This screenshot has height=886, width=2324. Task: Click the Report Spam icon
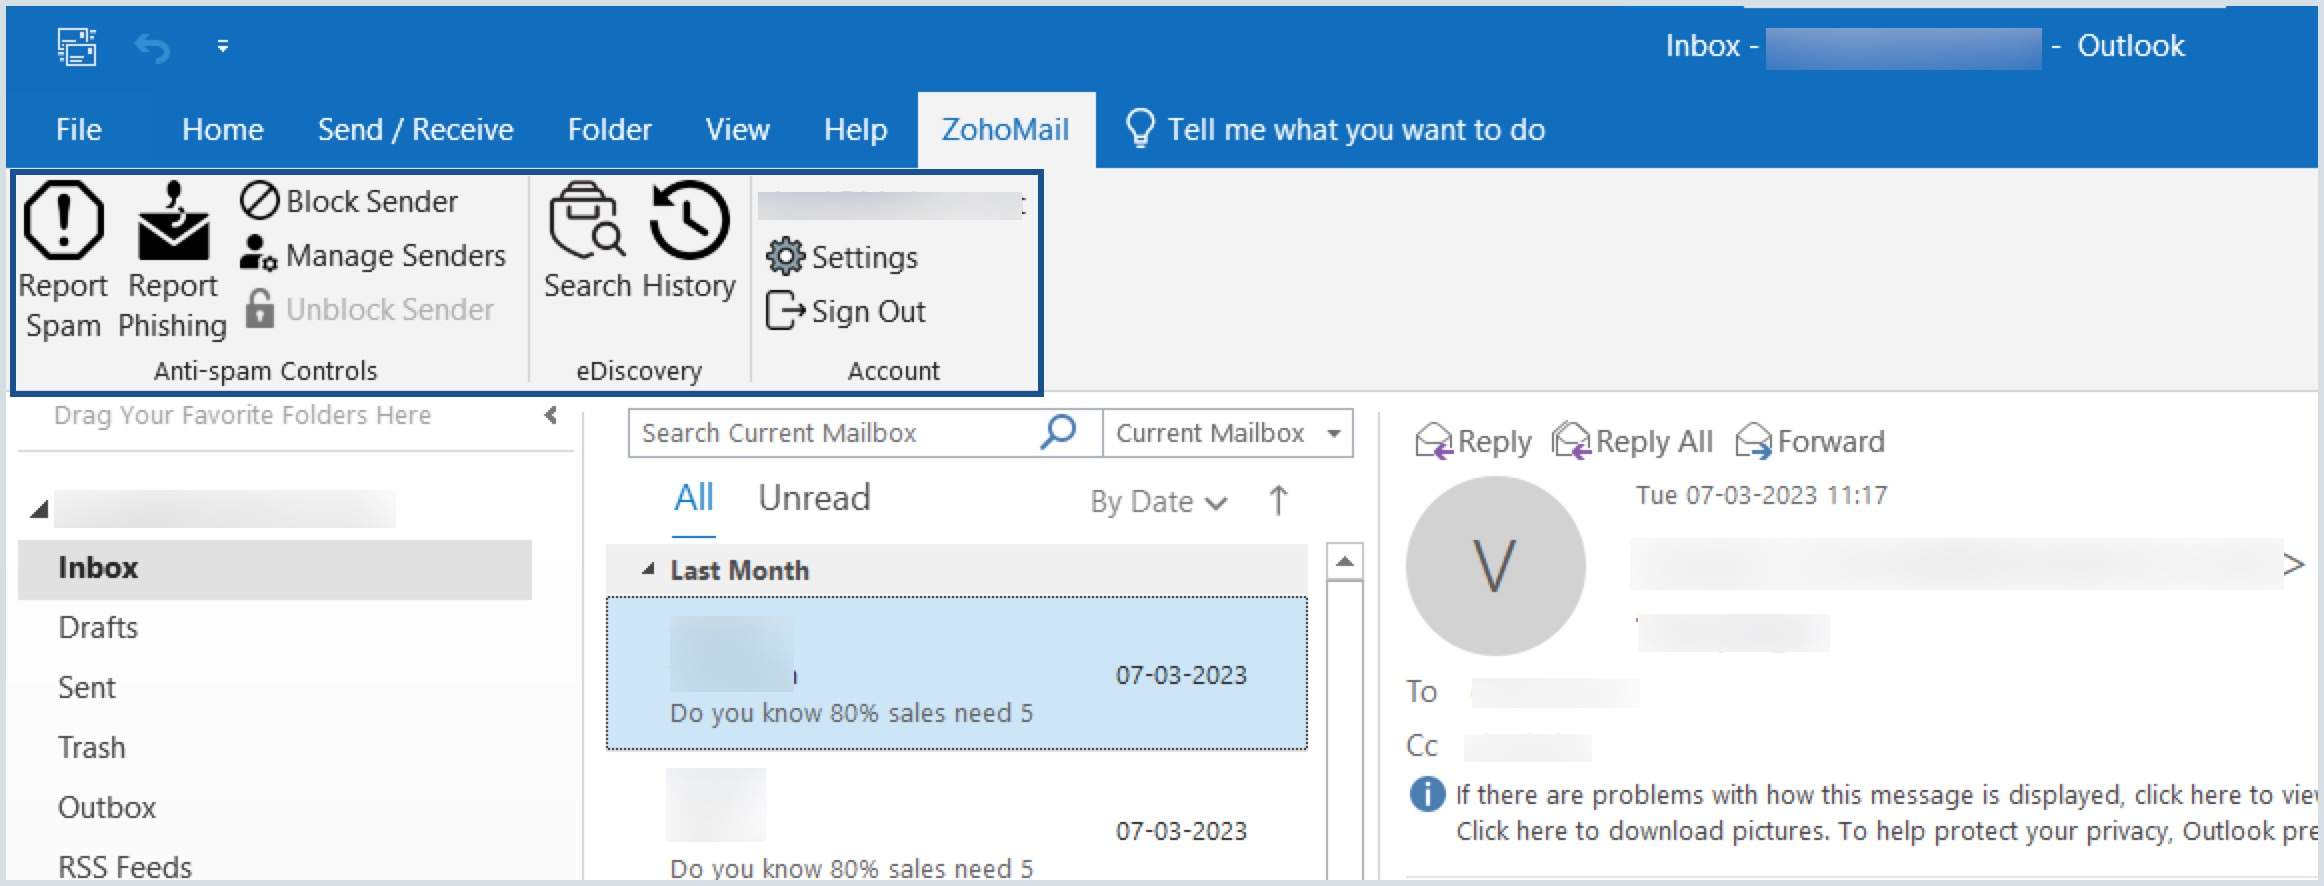(63, 222)
